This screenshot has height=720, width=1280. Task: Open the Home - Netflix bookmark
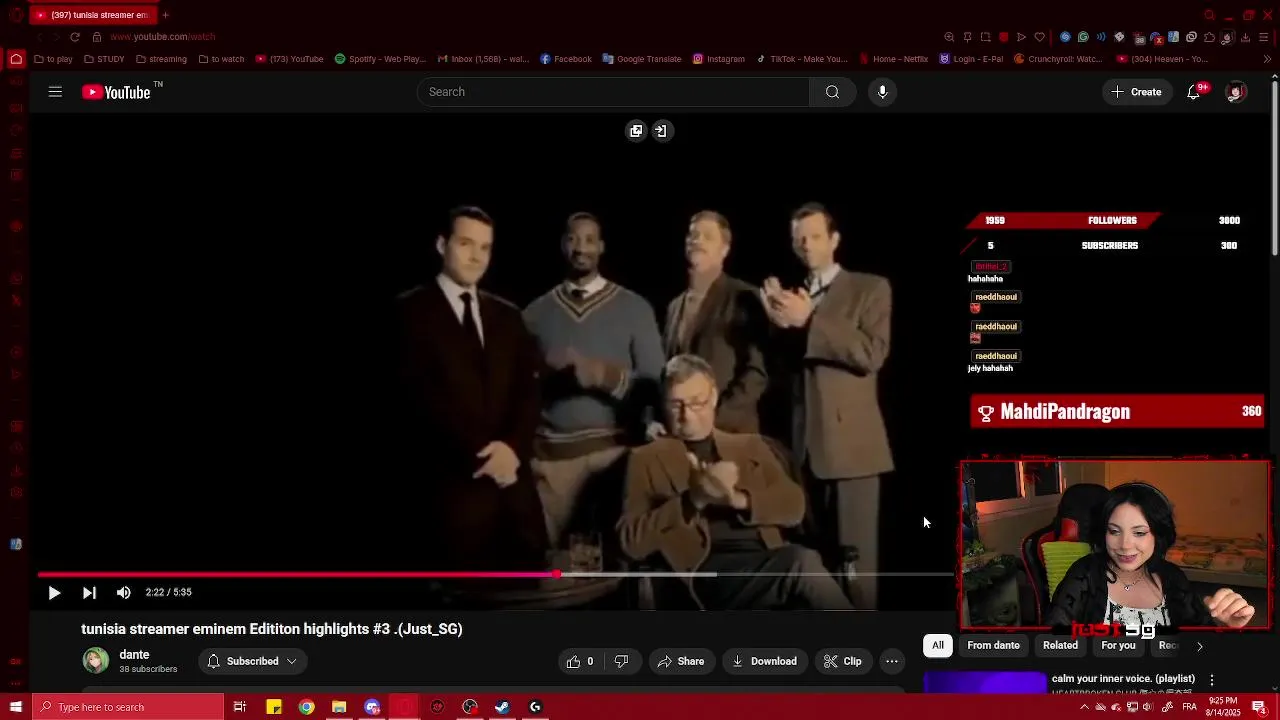[893, 59]
